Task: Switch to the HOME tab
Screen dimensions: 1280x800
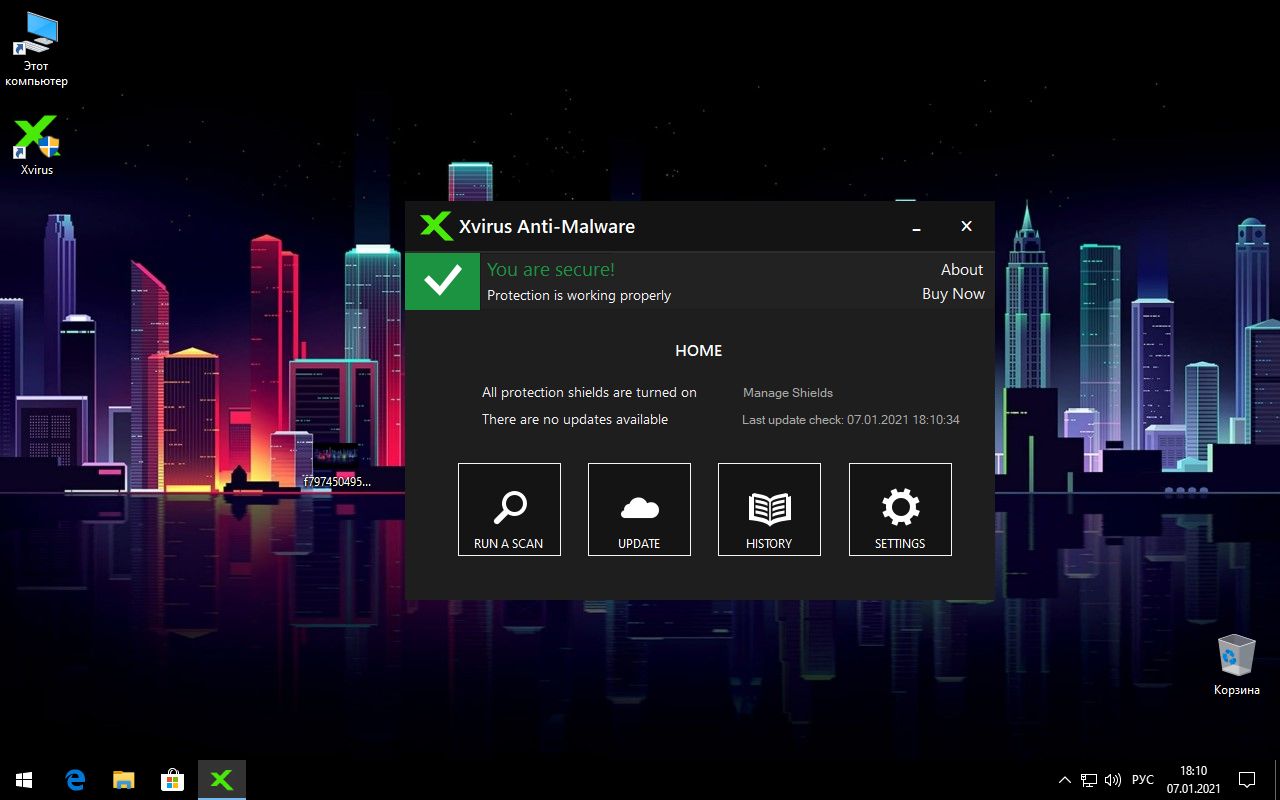Action: (x=698, y=350)
